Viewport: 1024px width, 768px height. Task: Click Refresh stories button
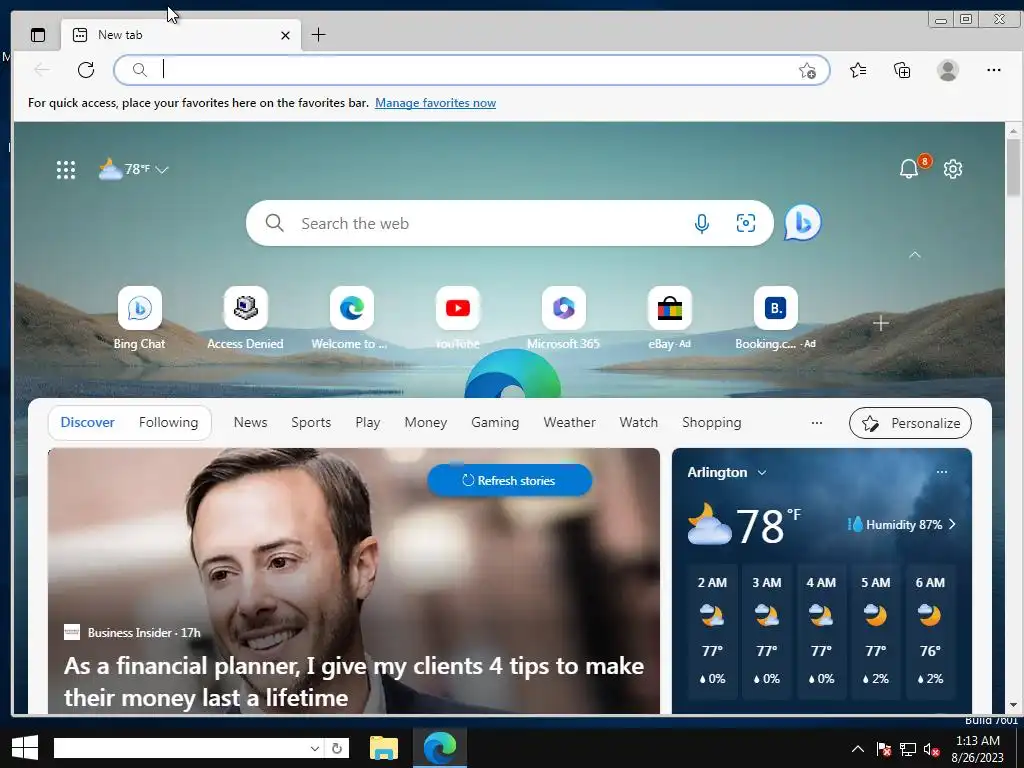pos(509,481)
